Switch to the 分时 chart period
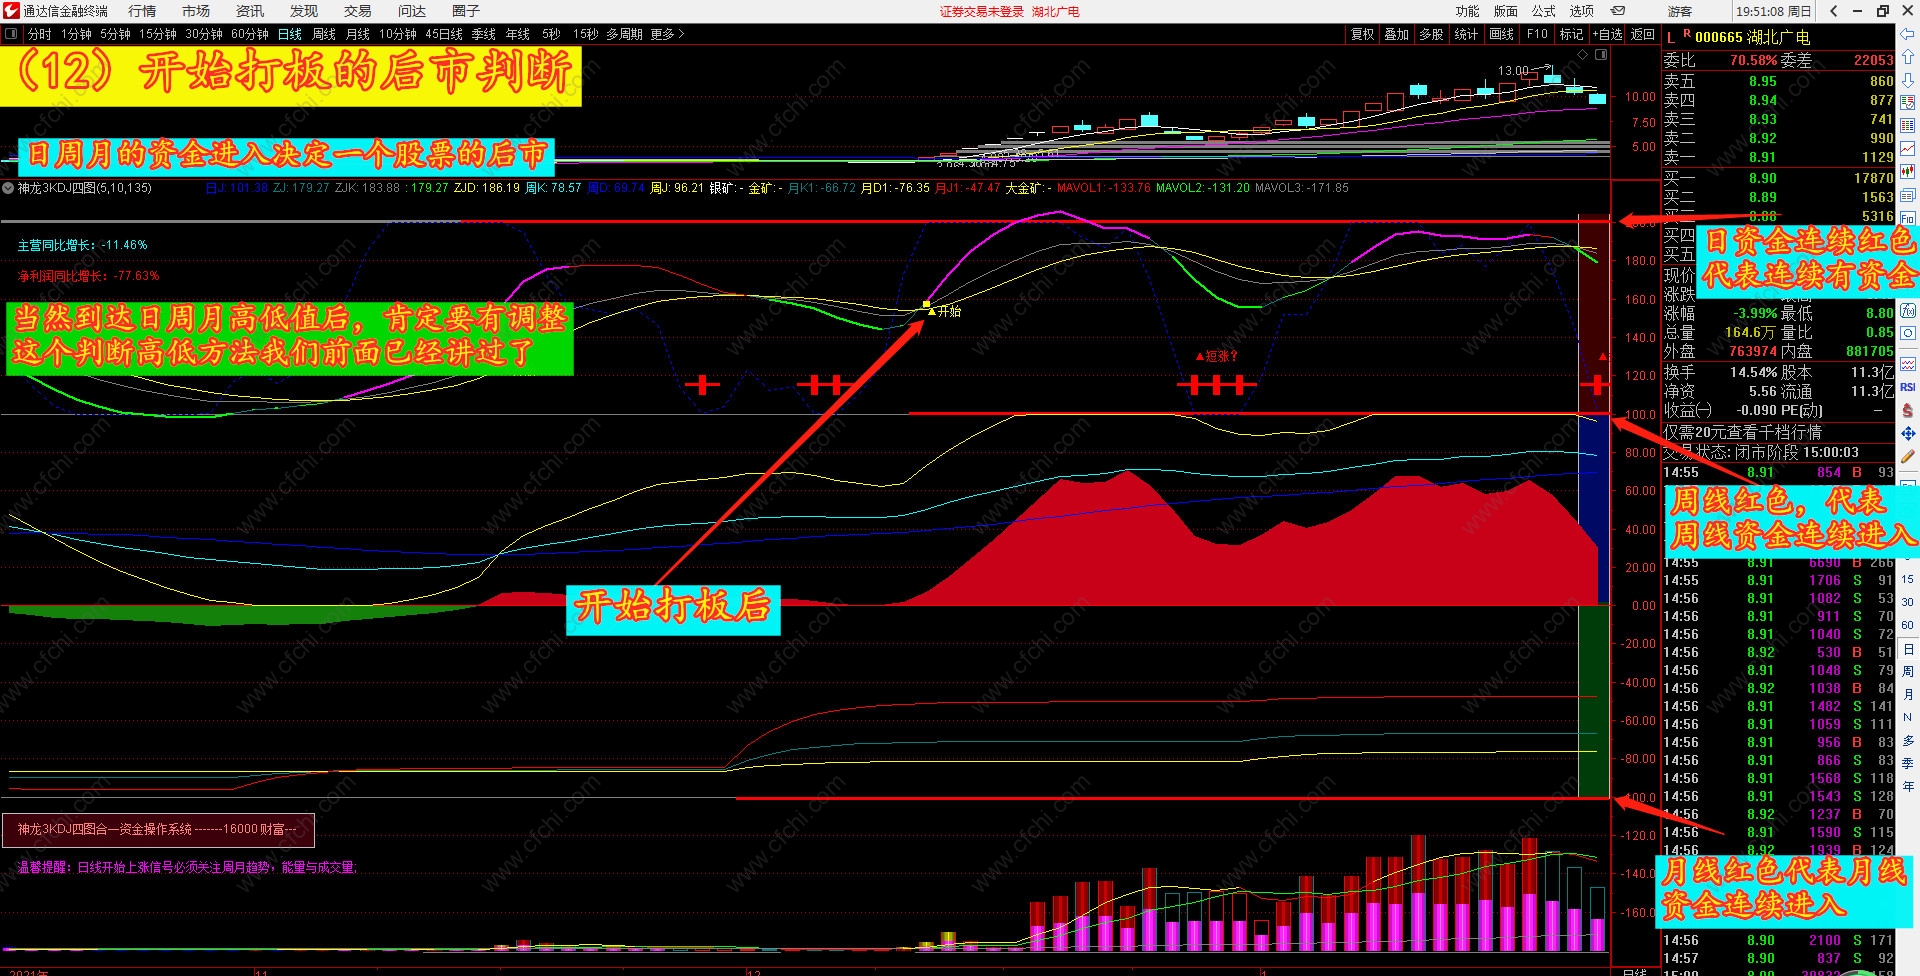The width and height of the screenshot is (1920, 976). pos(40,34)
